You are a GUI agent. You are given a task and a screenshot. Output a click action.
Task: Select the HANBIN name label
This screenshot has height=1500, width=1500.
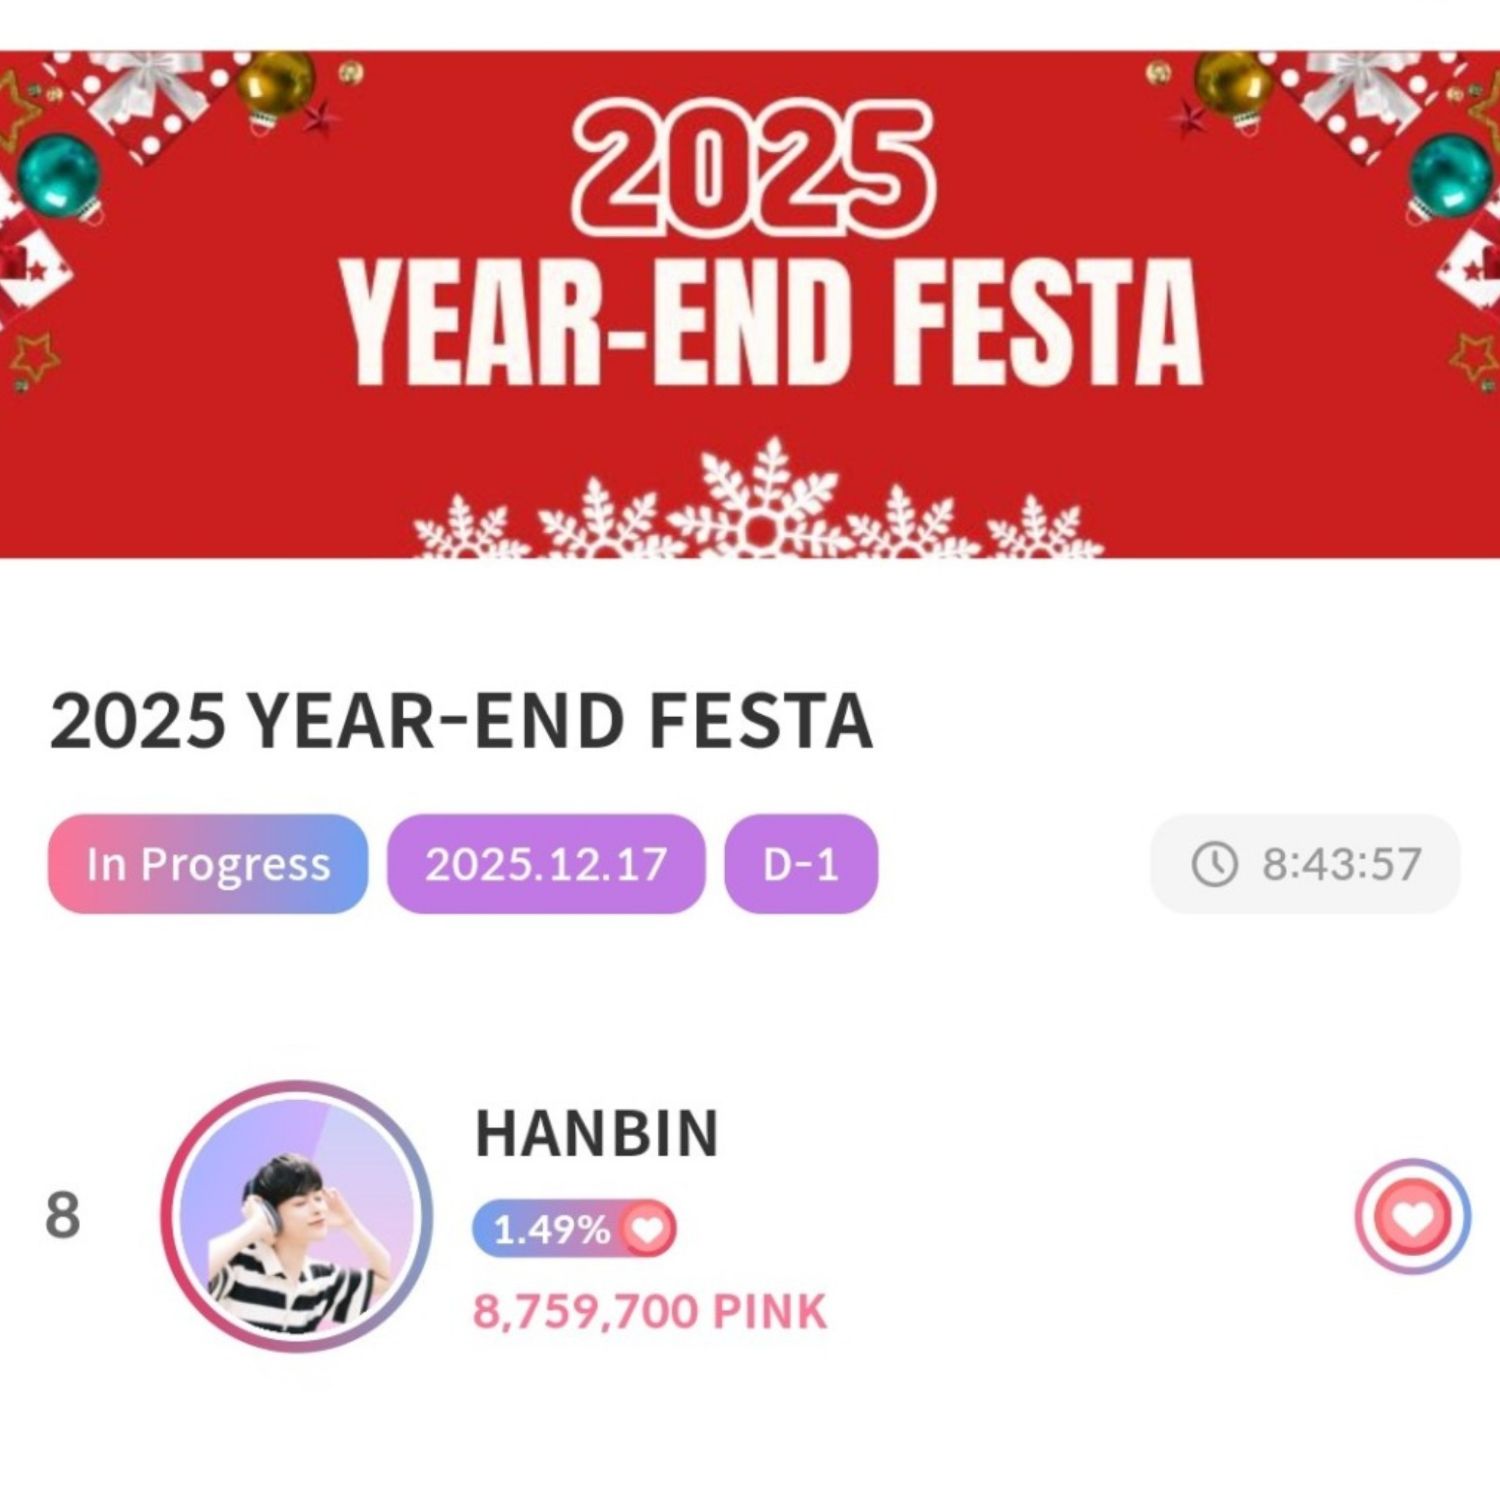pos(597,1134)
